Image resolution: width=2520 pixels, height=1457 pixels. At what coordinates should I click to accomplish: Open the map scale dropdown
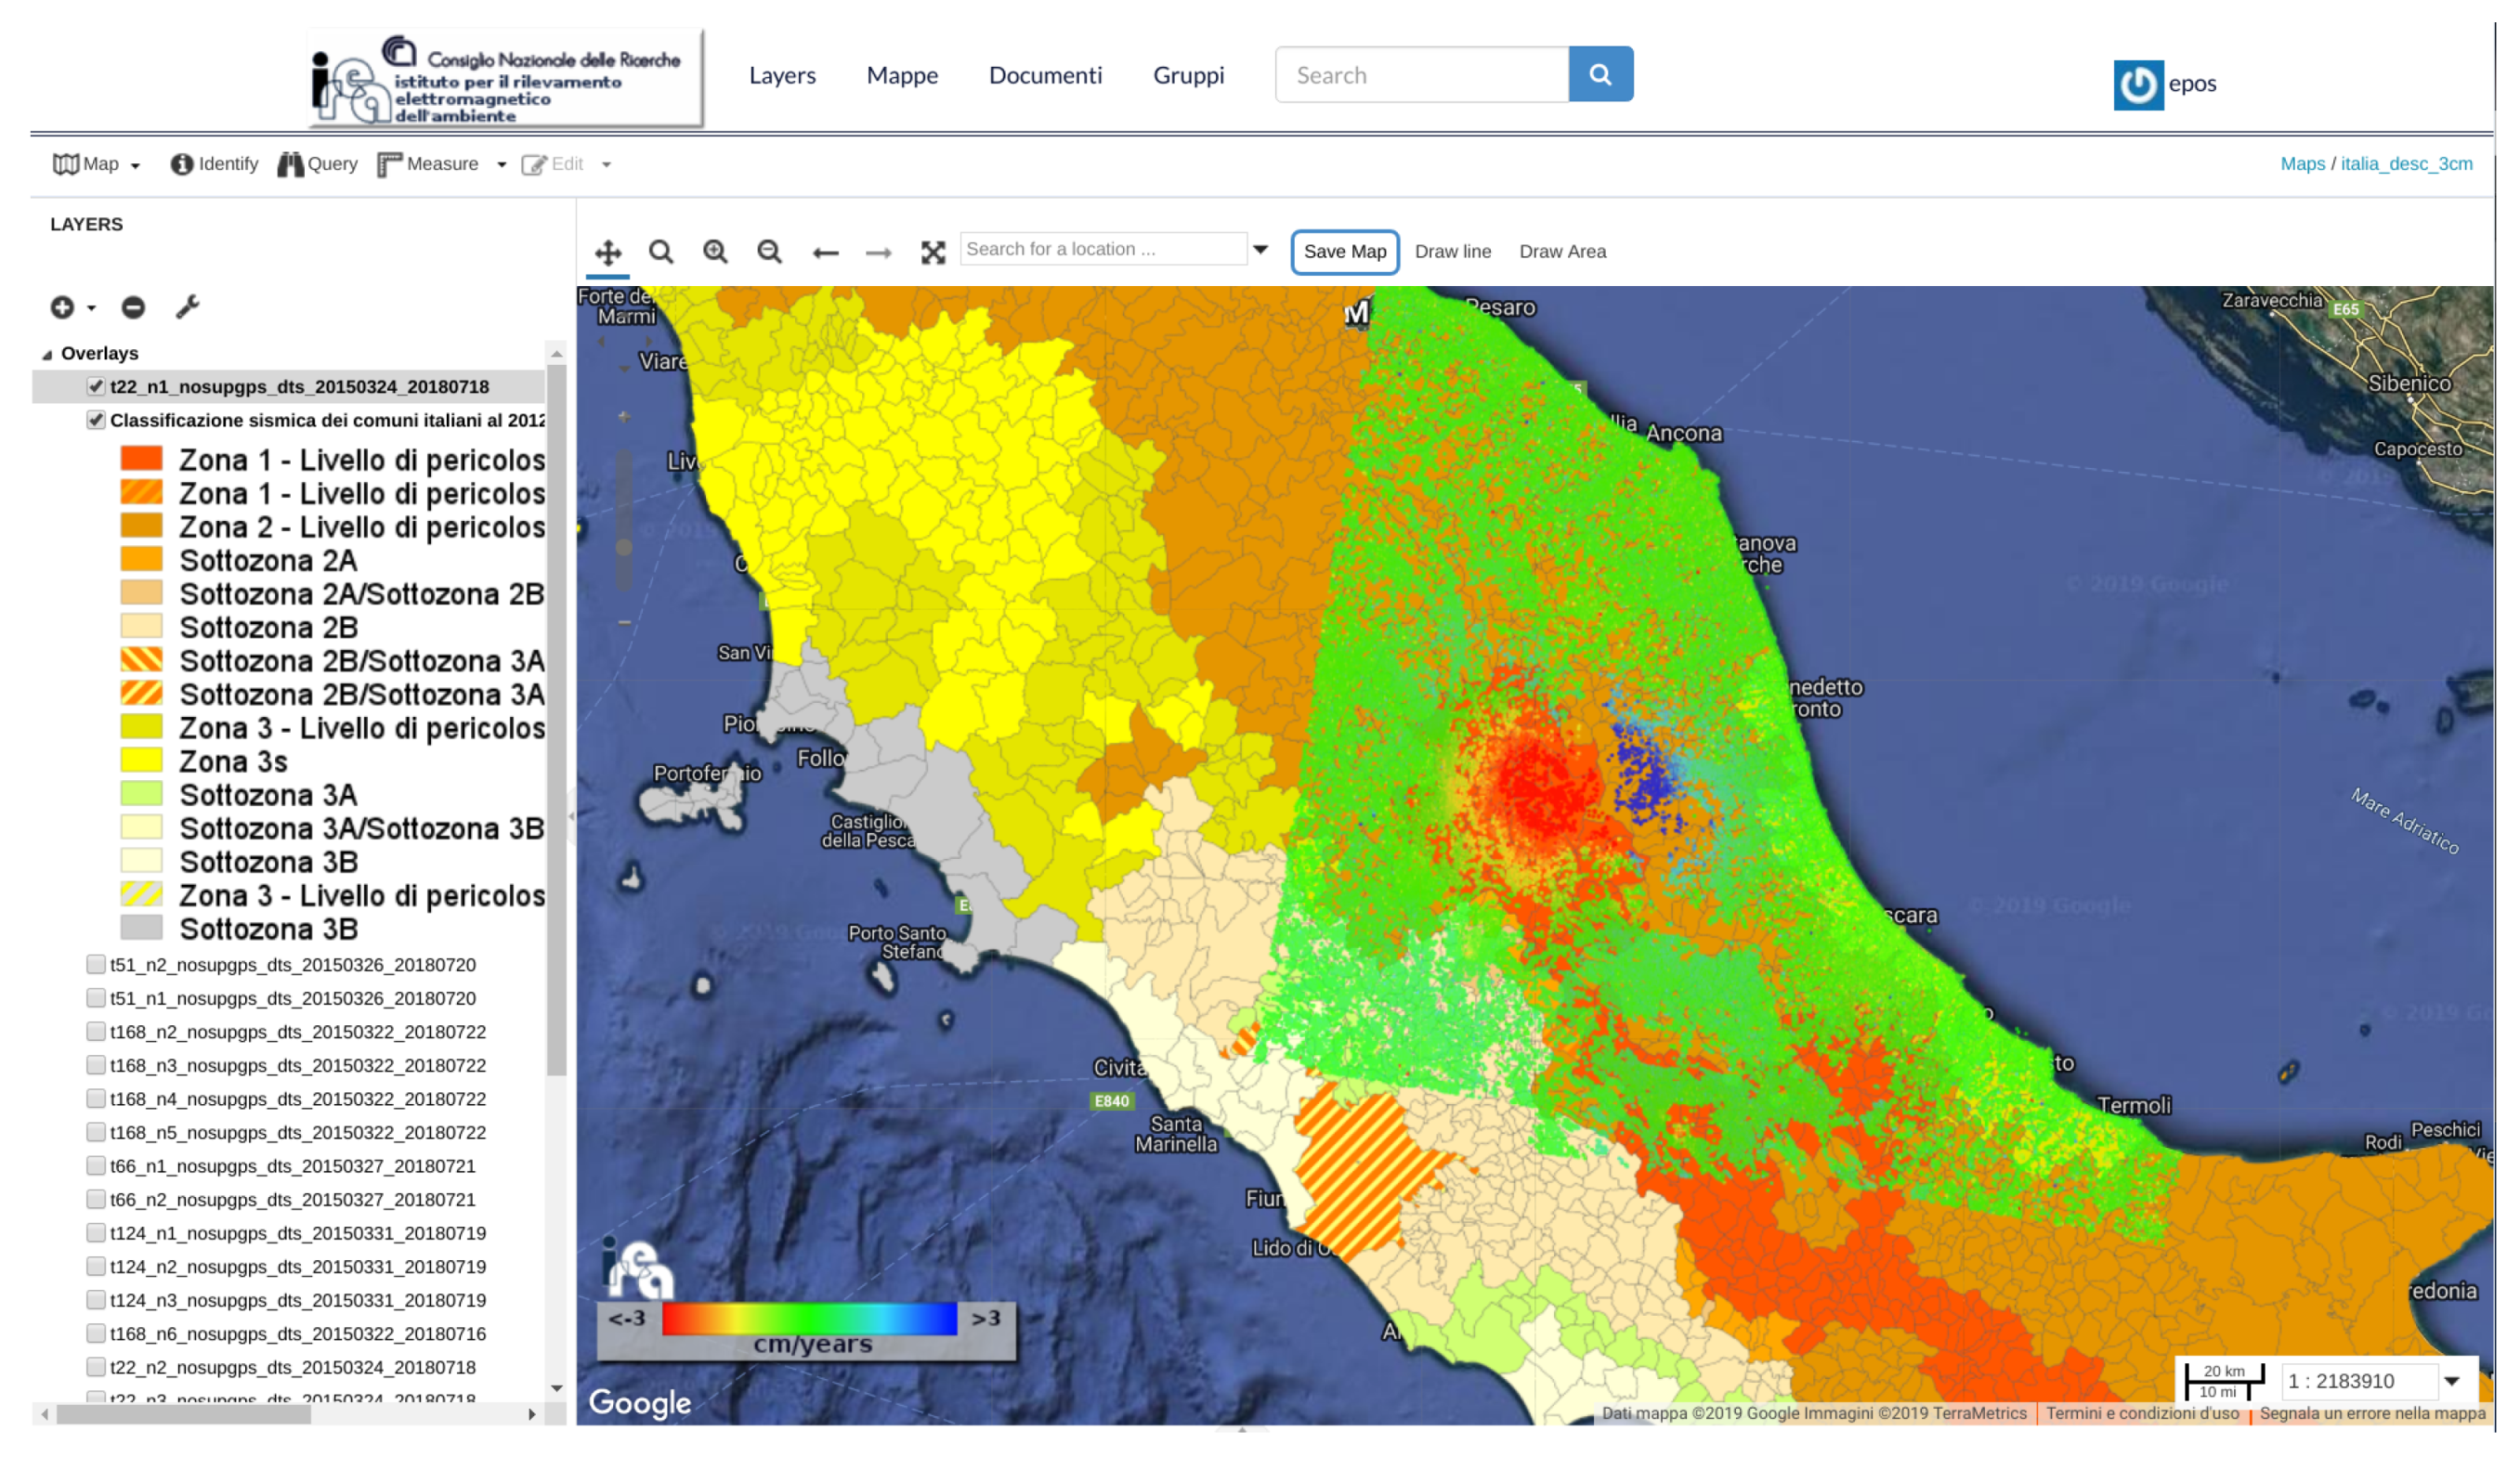pos(2451,1381)
